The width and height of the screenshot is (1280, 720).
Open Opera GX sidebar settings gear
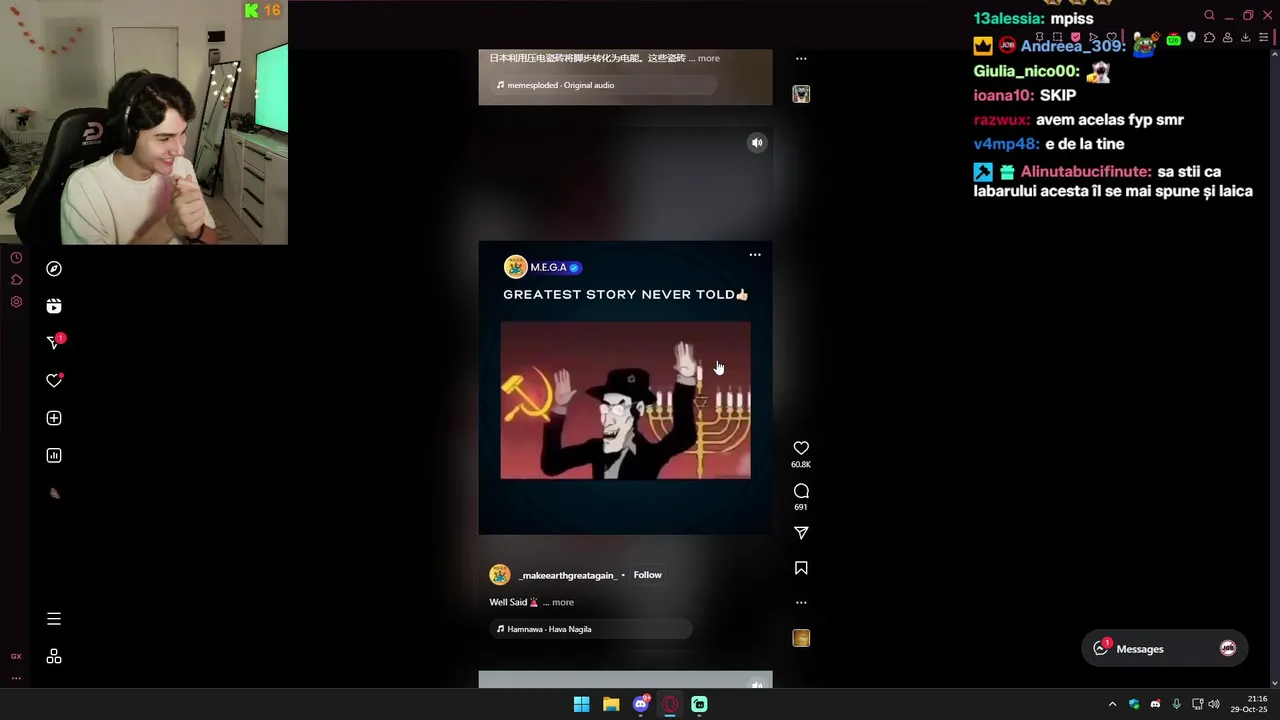pos(16,302)
